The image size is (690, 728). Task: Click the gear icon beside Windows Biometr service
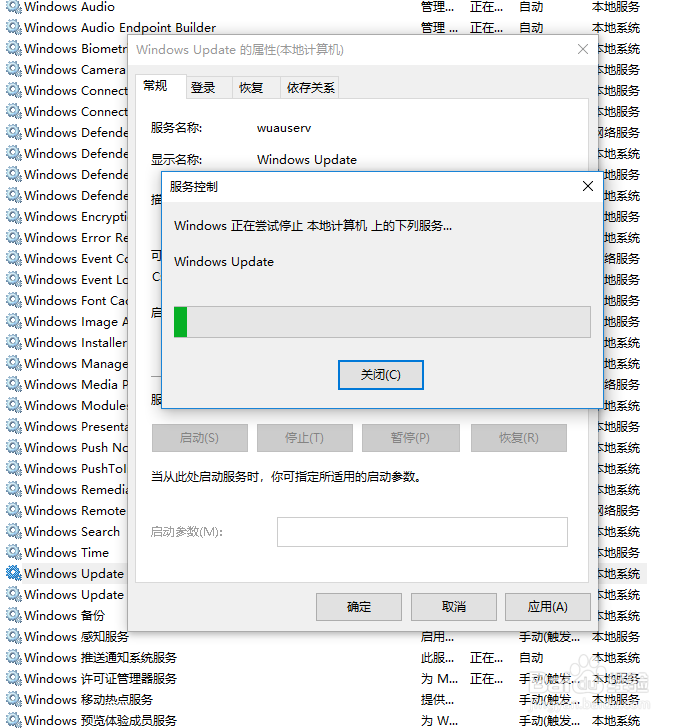tap(13, 48)
